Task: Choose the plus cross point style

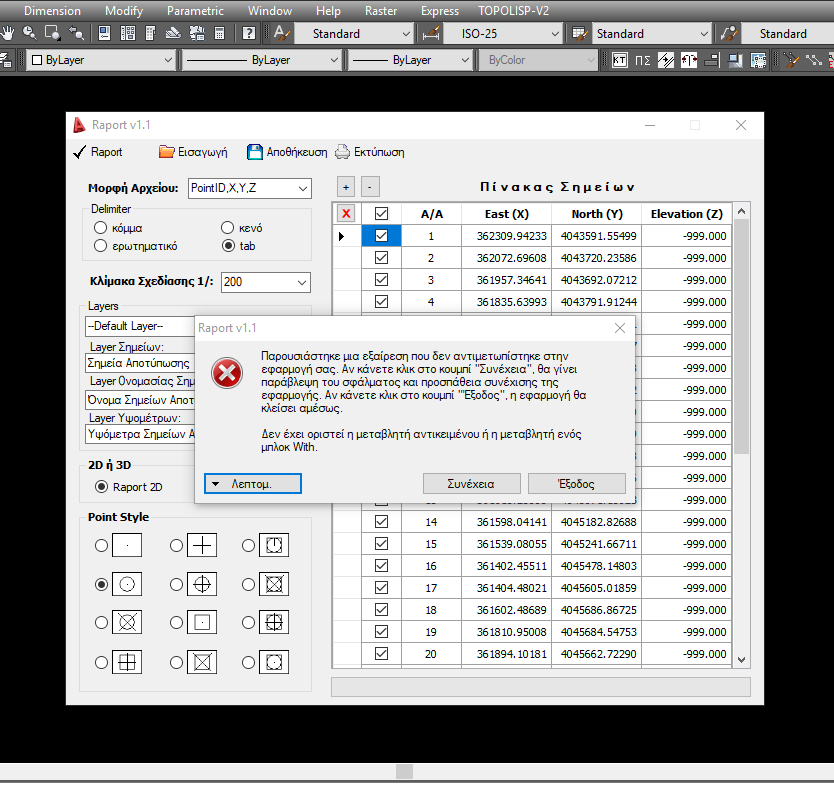Action: (176, 546)
